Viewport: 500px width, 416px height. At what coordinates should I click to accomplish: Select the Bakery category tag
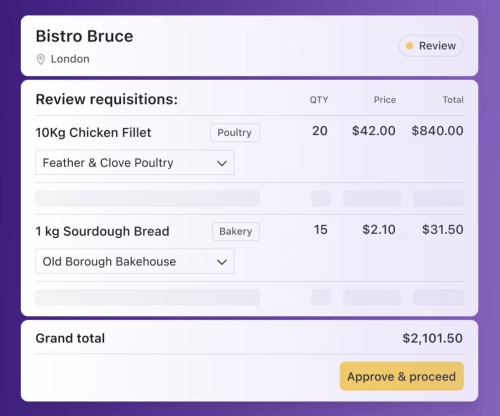coord(236,231)
